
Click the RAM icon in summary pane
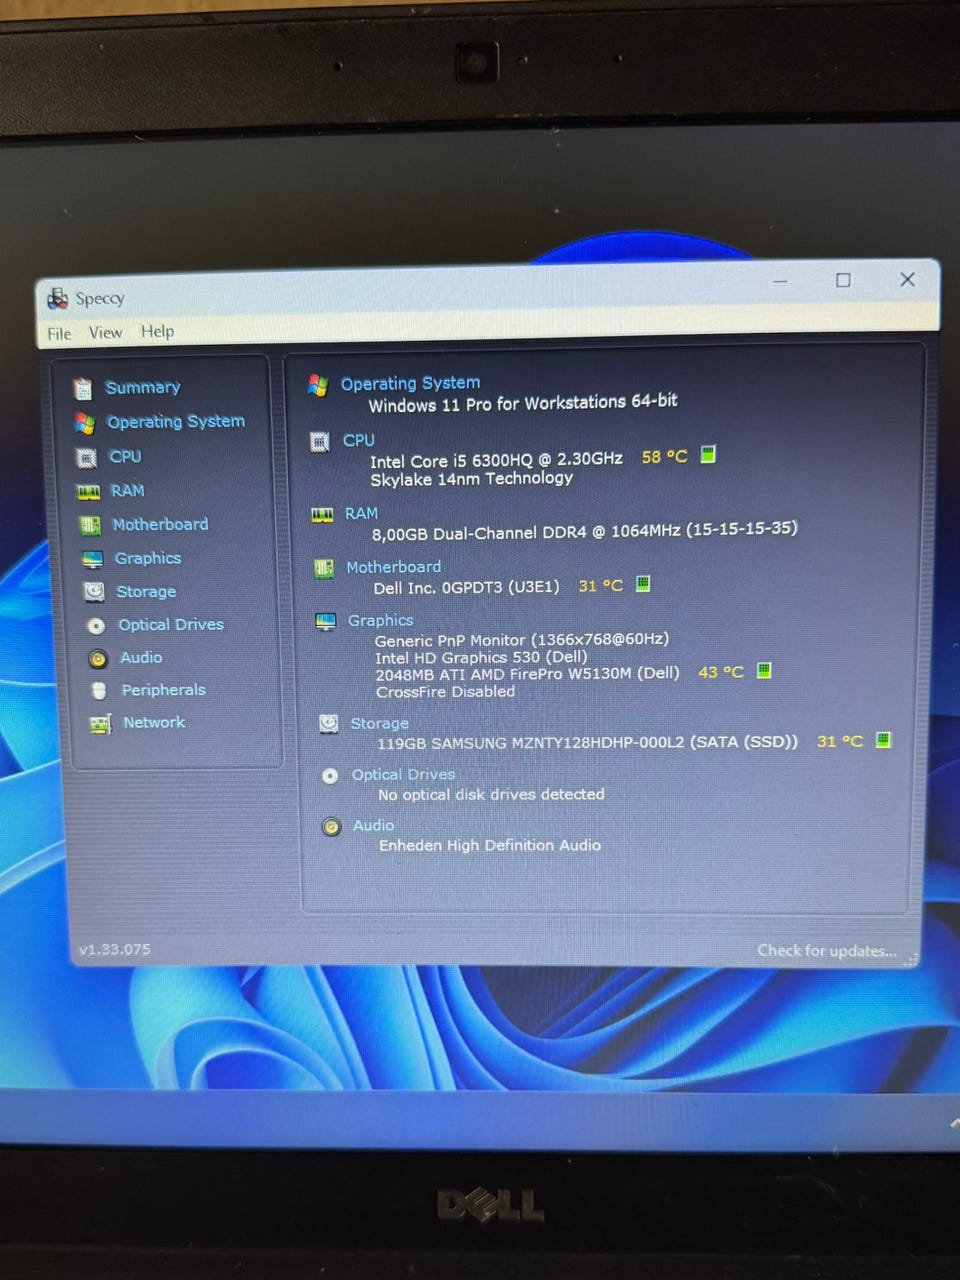(322, 515)
